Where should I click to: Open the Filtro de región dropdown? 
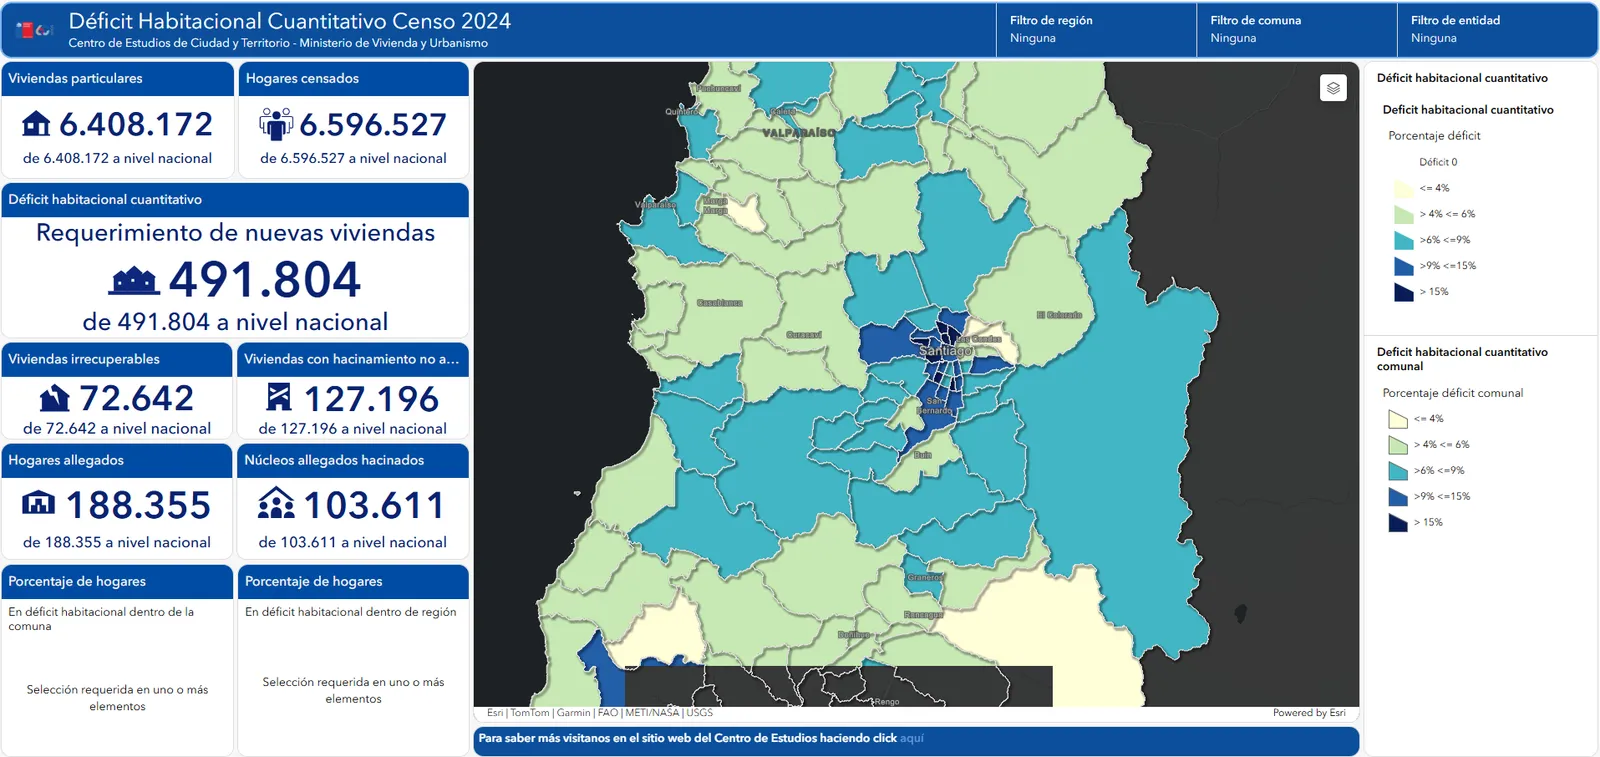[1096, 29]
